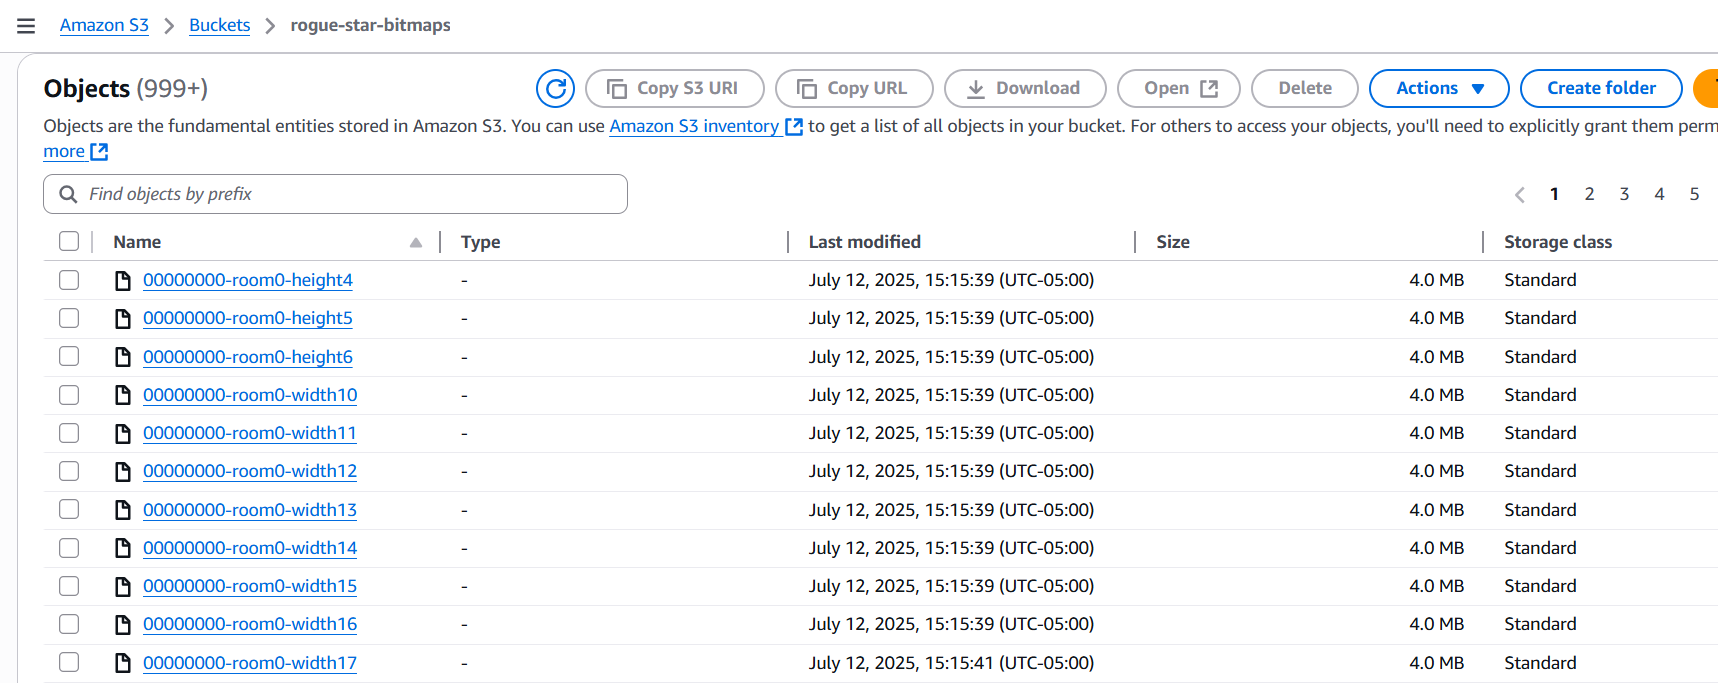
Task: Open the hamburger navigation menu
Action: point(26,26)
